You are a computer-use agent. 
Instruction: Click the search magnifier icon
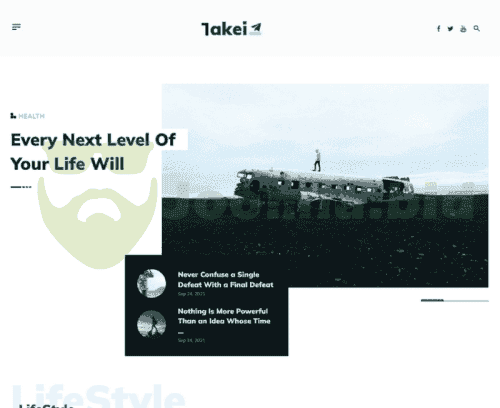click(477, 29)
